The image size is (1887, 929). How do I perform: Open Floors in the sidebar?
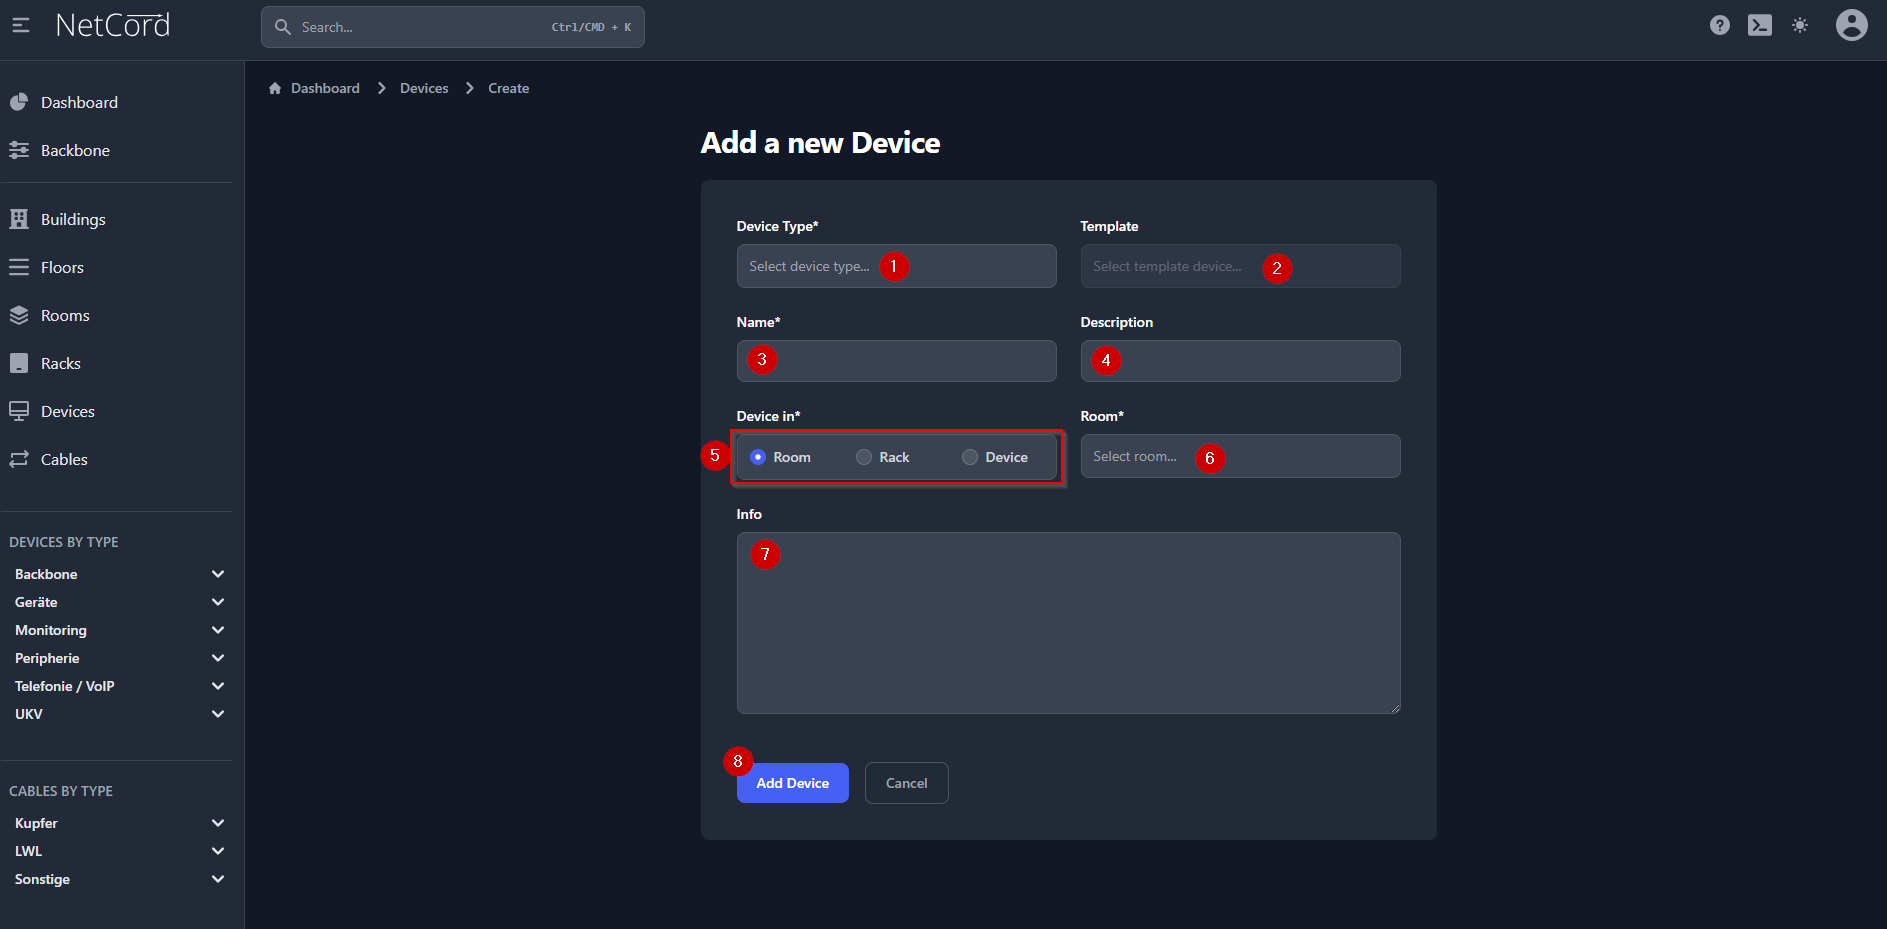click(x=62, y=267)
